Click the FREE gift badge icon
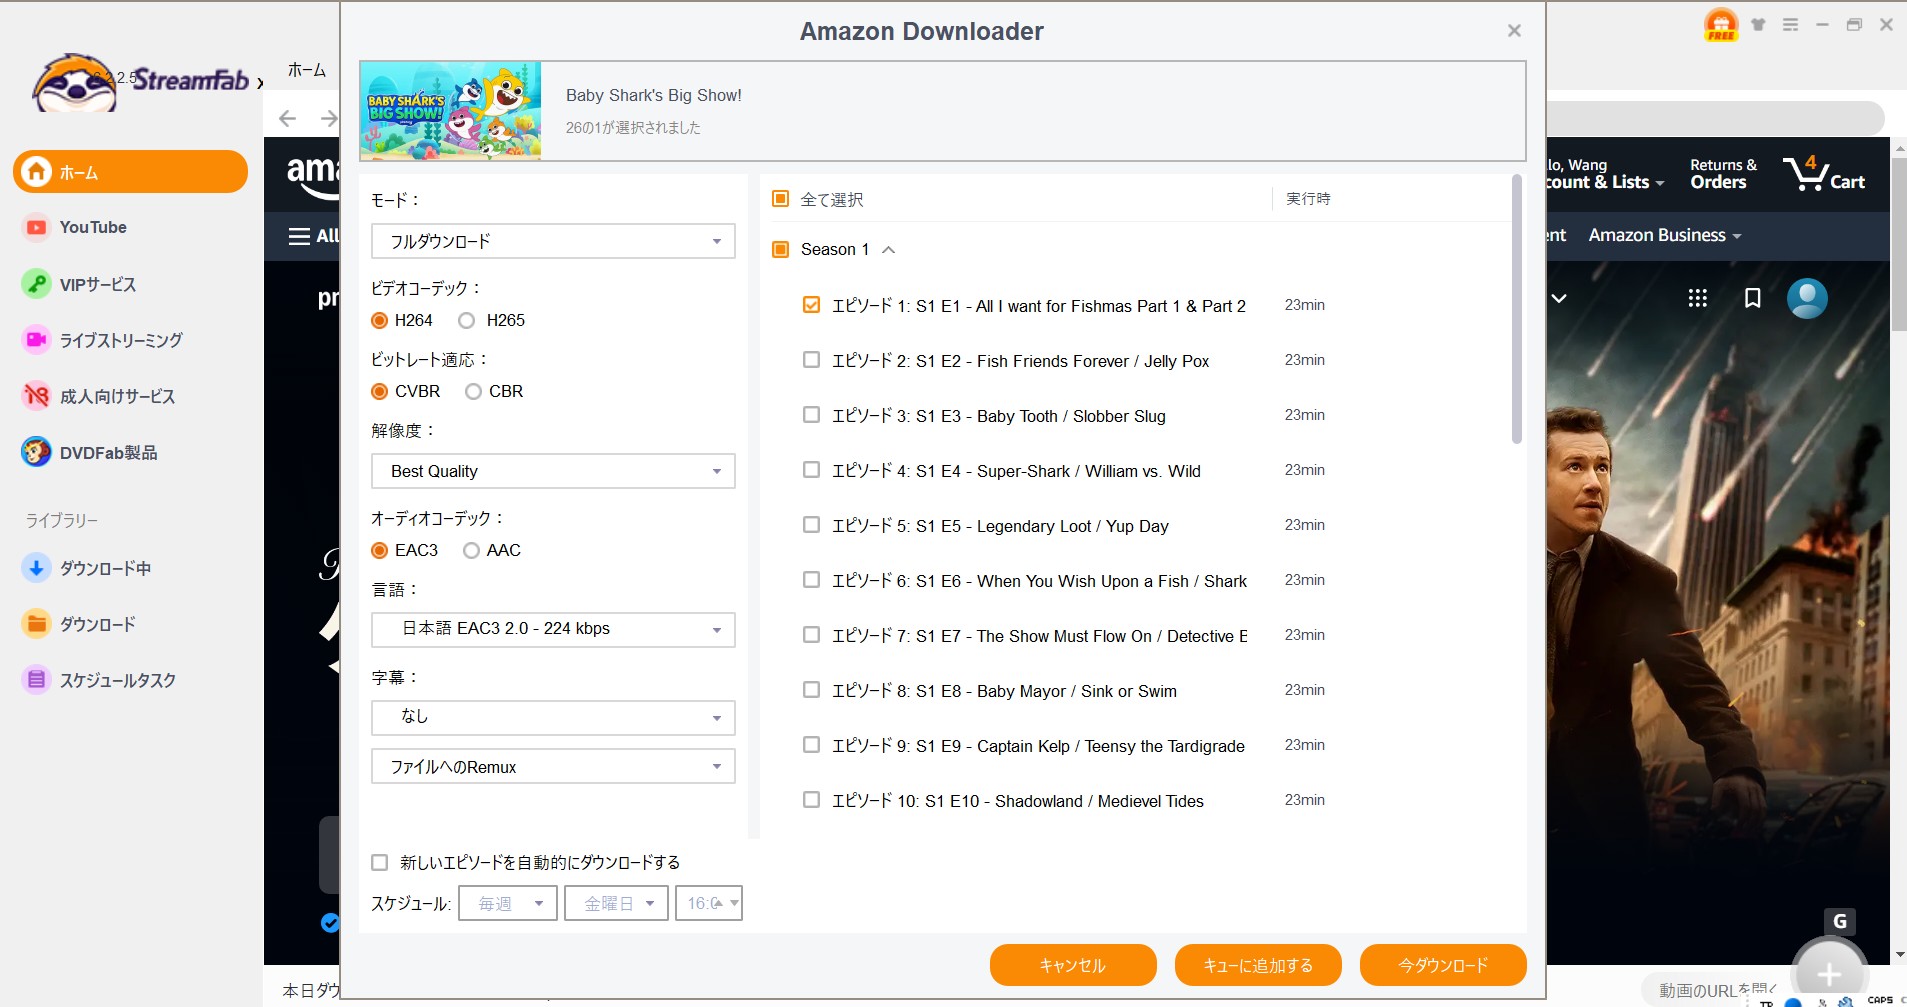This screenshot has height=1007, width=1907. tap(1721, 25)
